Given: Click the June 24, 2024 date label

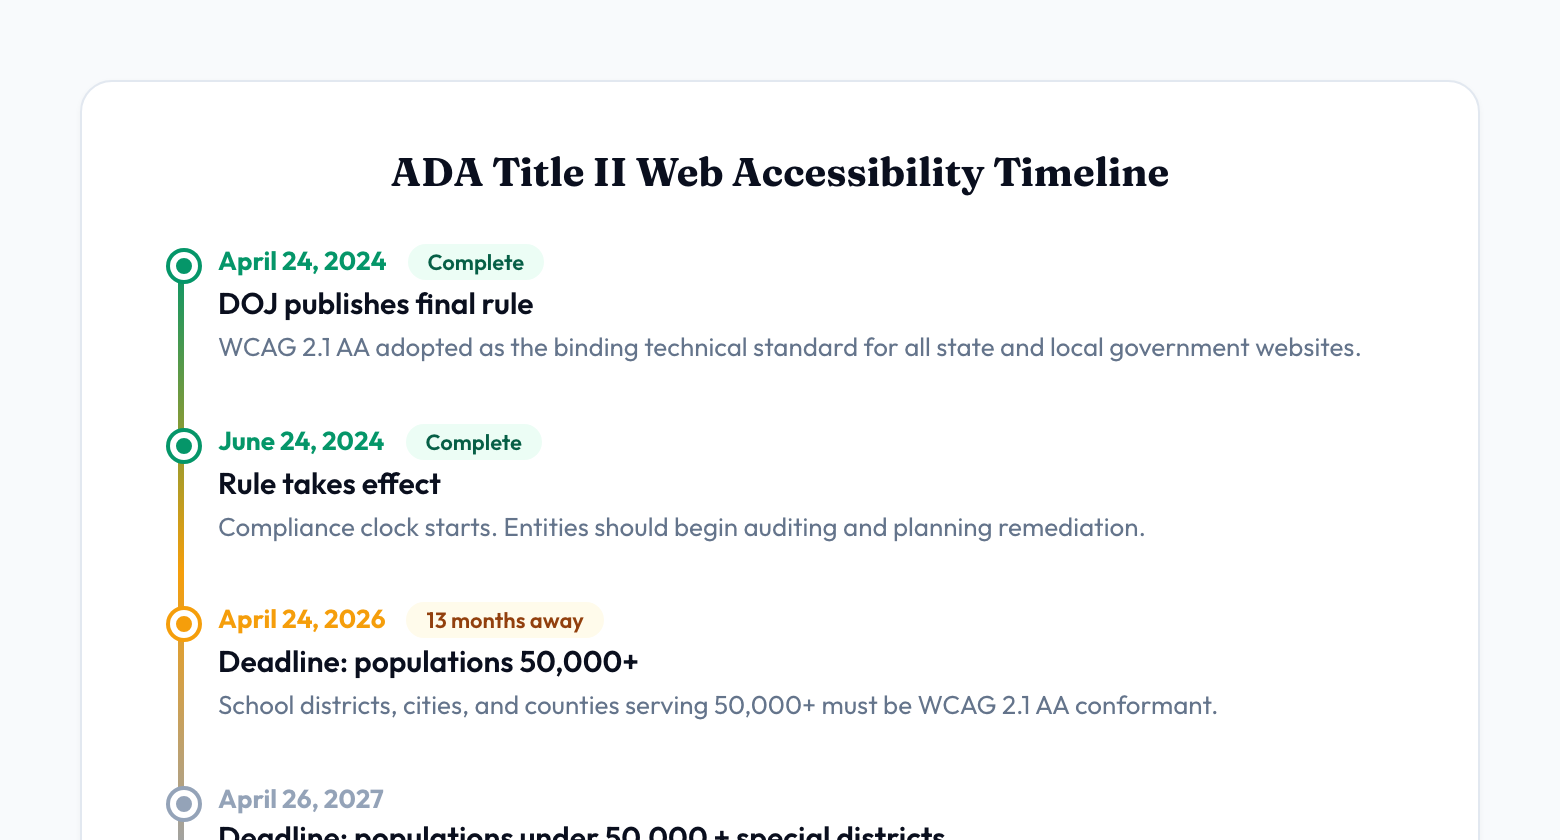Looking at the screenshot, I should coord(301,442).
